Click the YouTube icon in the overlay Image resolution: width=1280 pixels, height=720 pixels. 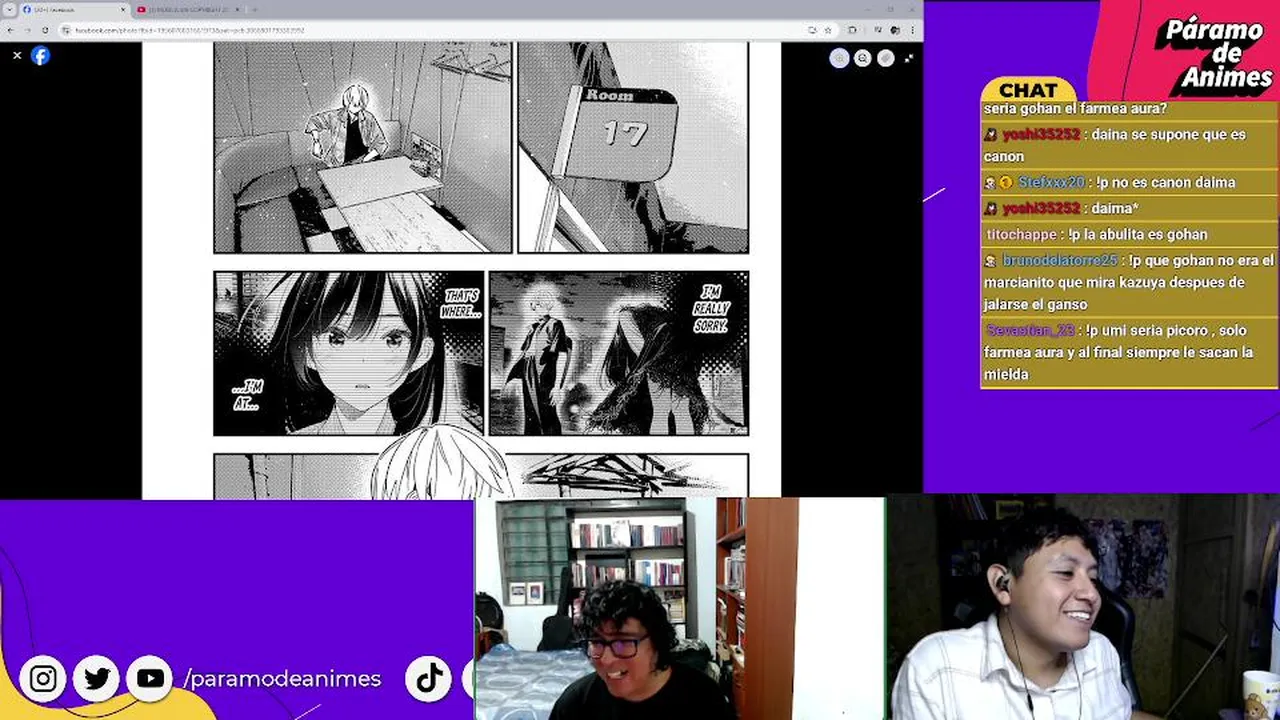[x=150, y=679]
